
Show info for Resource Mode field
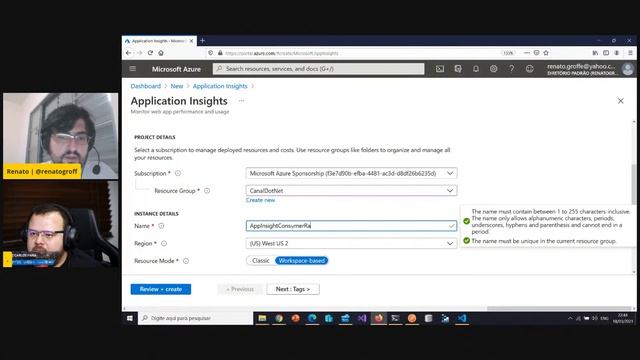186,261
